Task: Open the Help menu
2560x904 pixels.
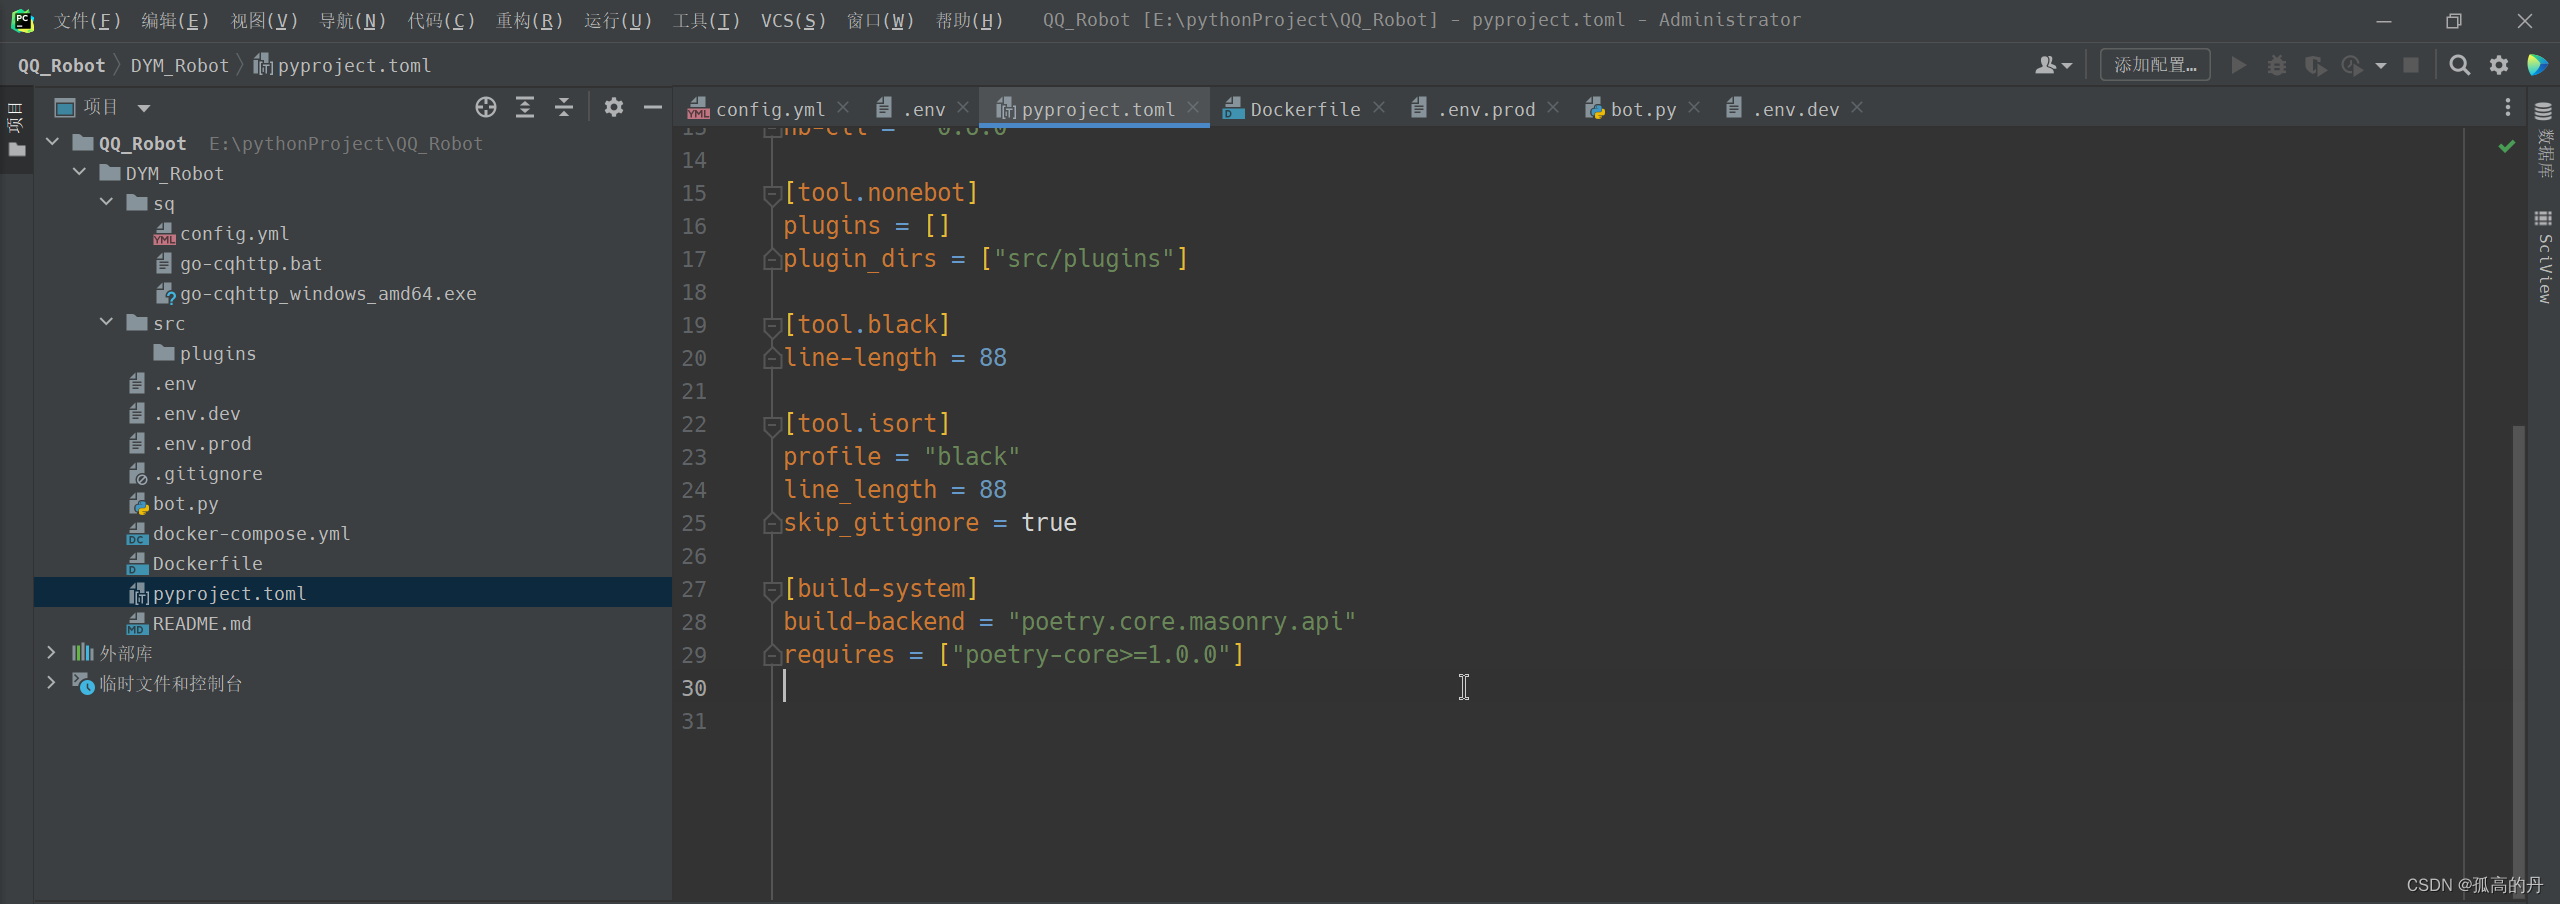Action: click(x=969, y=21)
